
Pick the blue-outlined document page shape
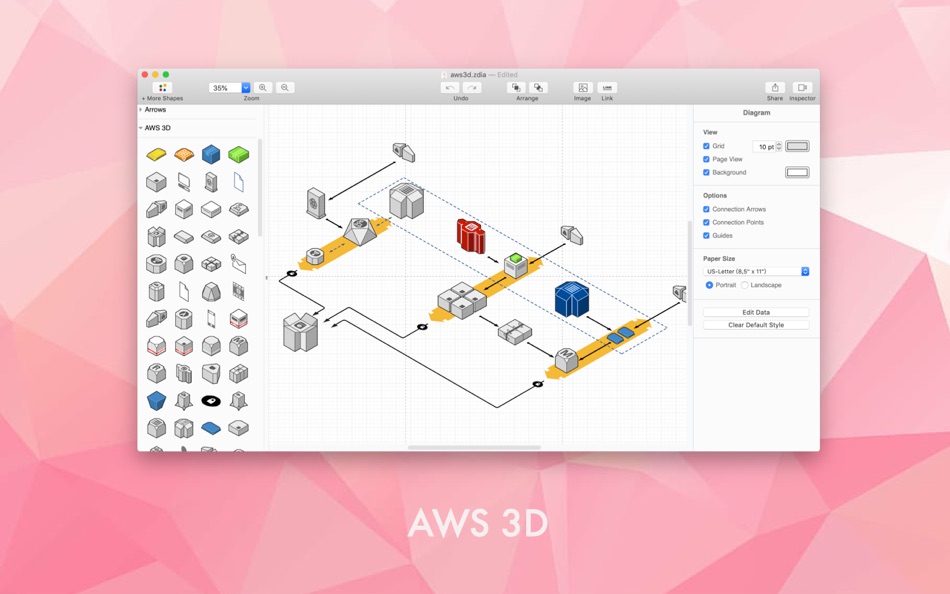click(239, 181)
